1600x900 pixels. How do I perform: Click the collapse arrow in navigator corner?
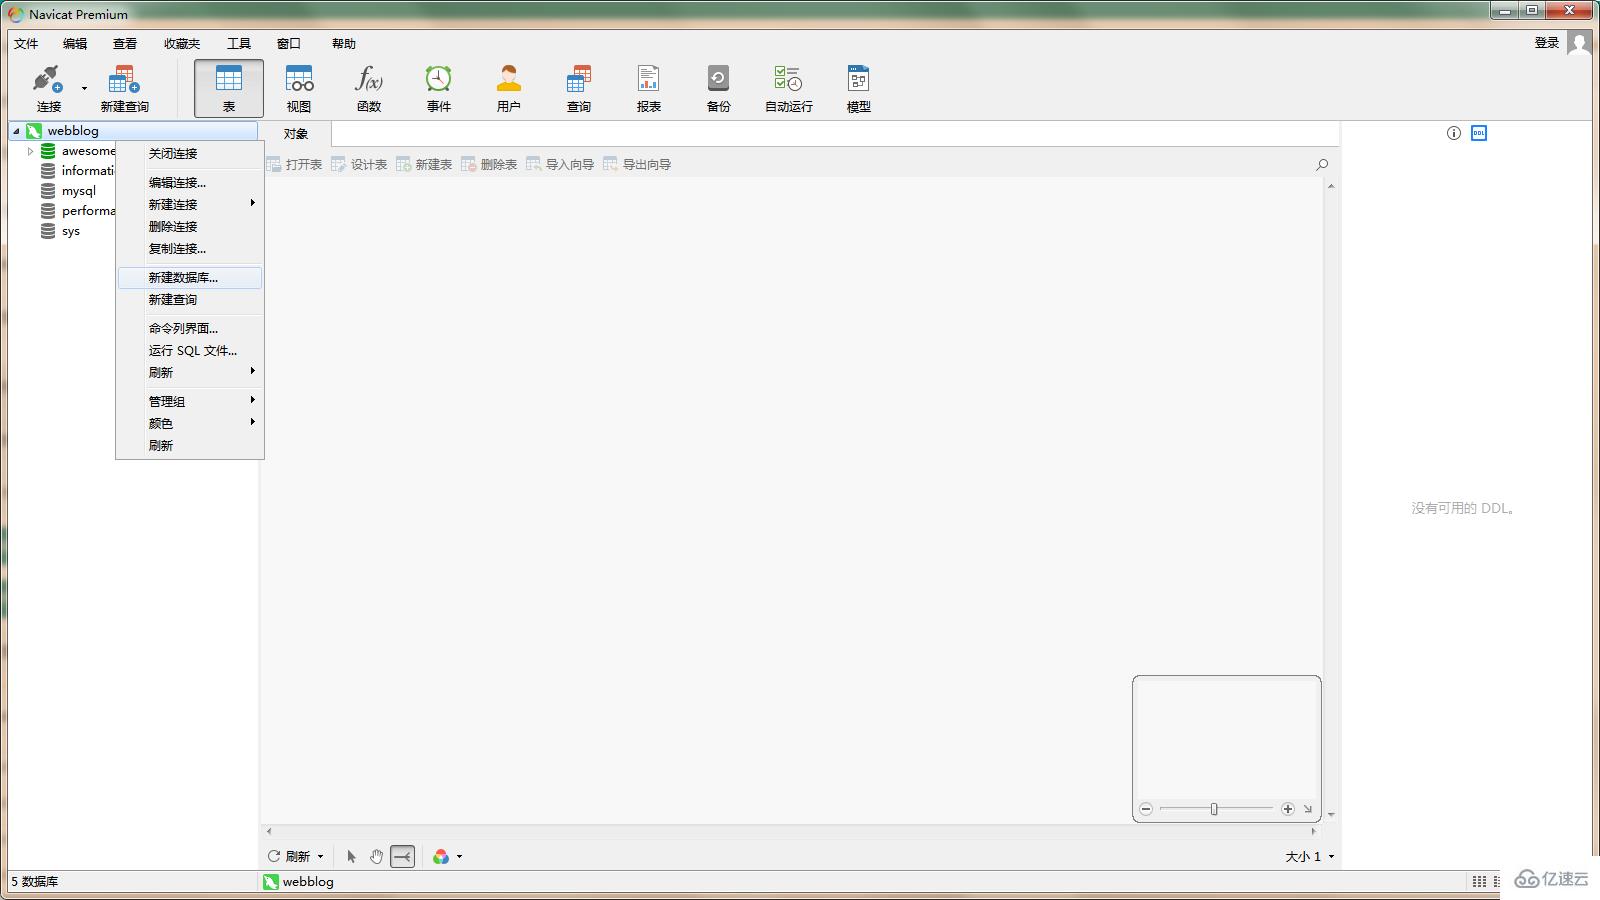point(1307,809)
